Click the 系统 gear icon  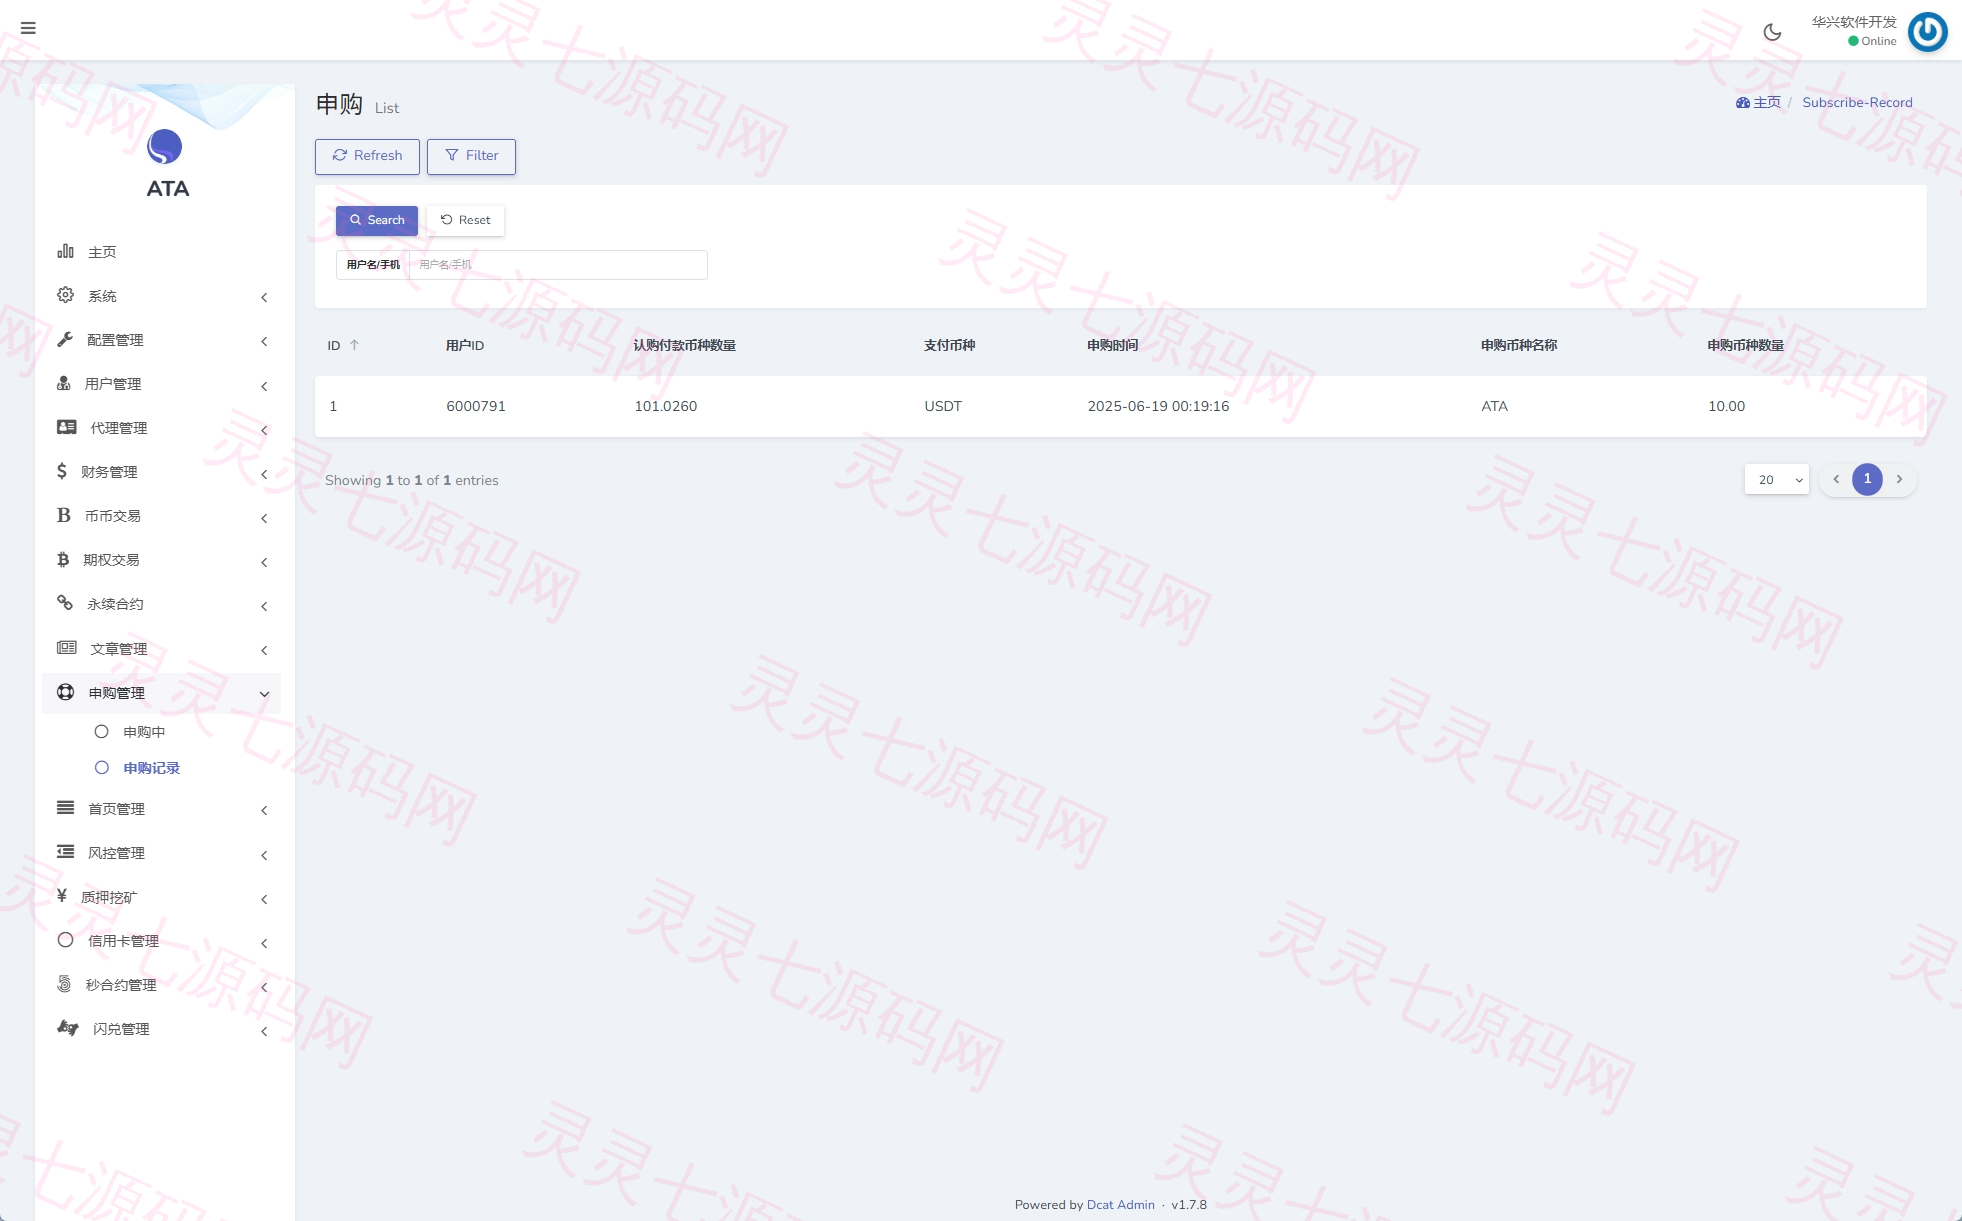click(65, 295)
